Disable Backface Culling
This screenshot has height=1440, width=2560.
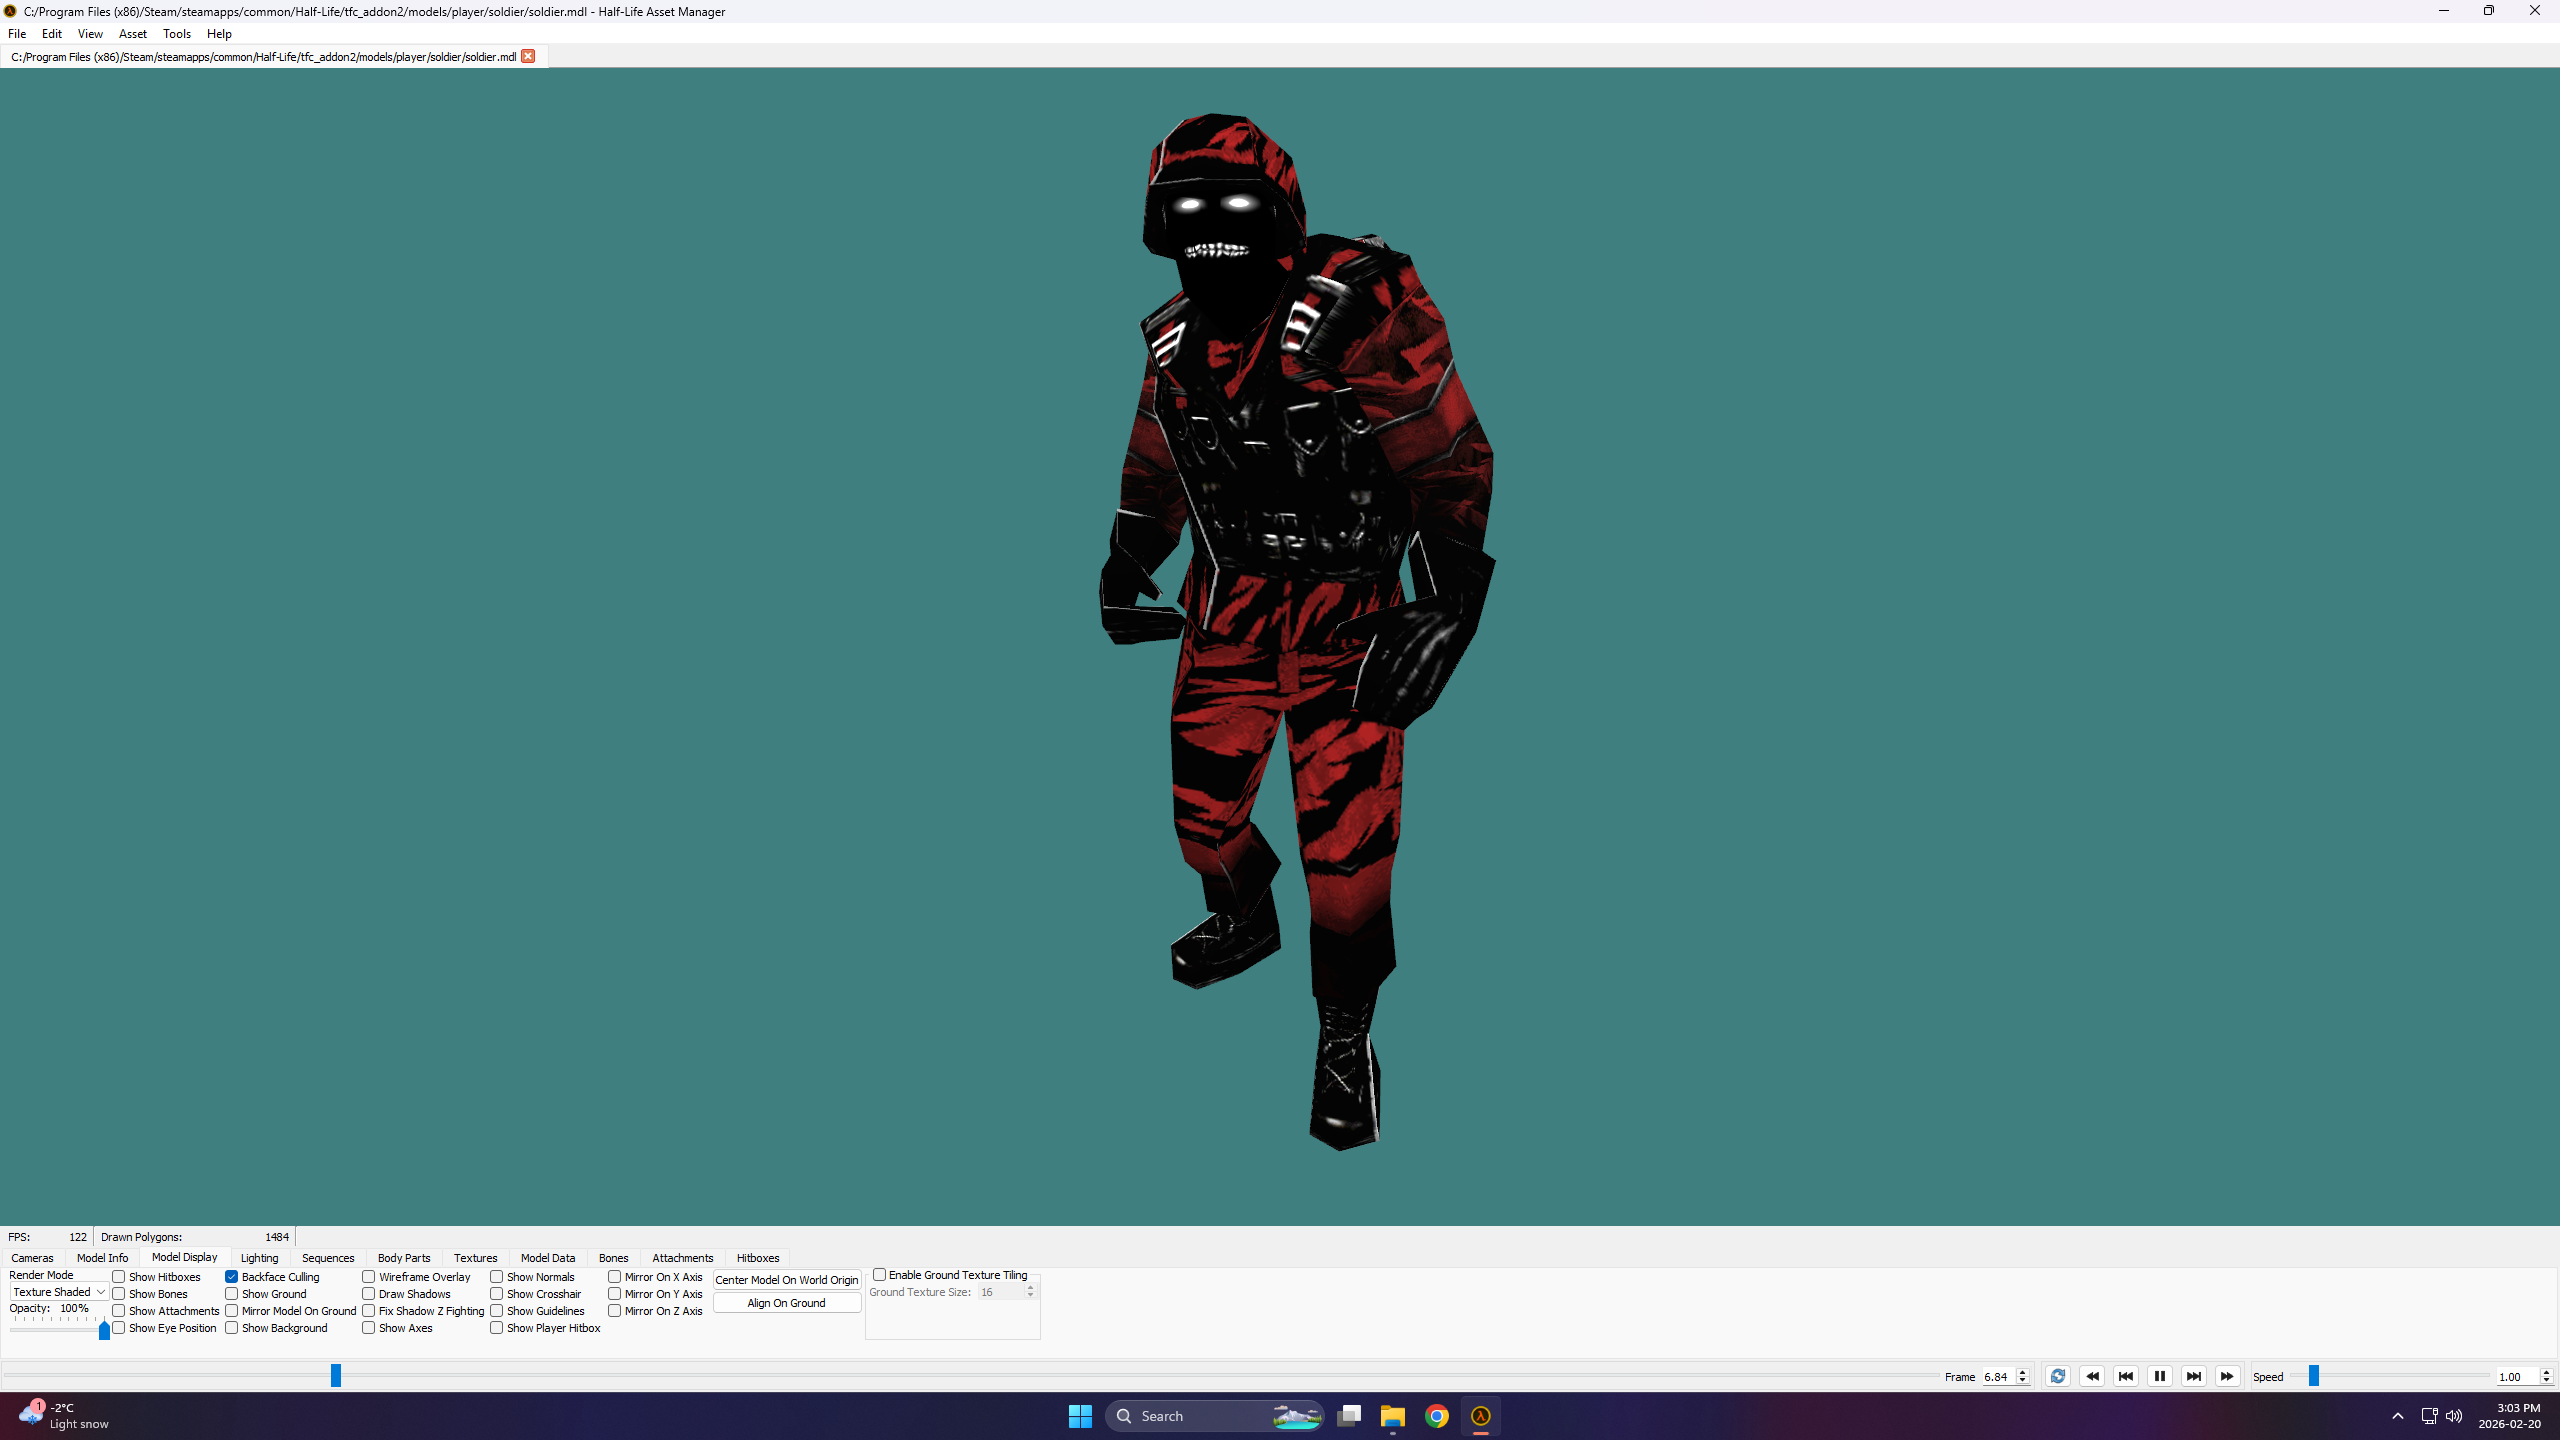pyautogui.click(x=232, y=1277)
